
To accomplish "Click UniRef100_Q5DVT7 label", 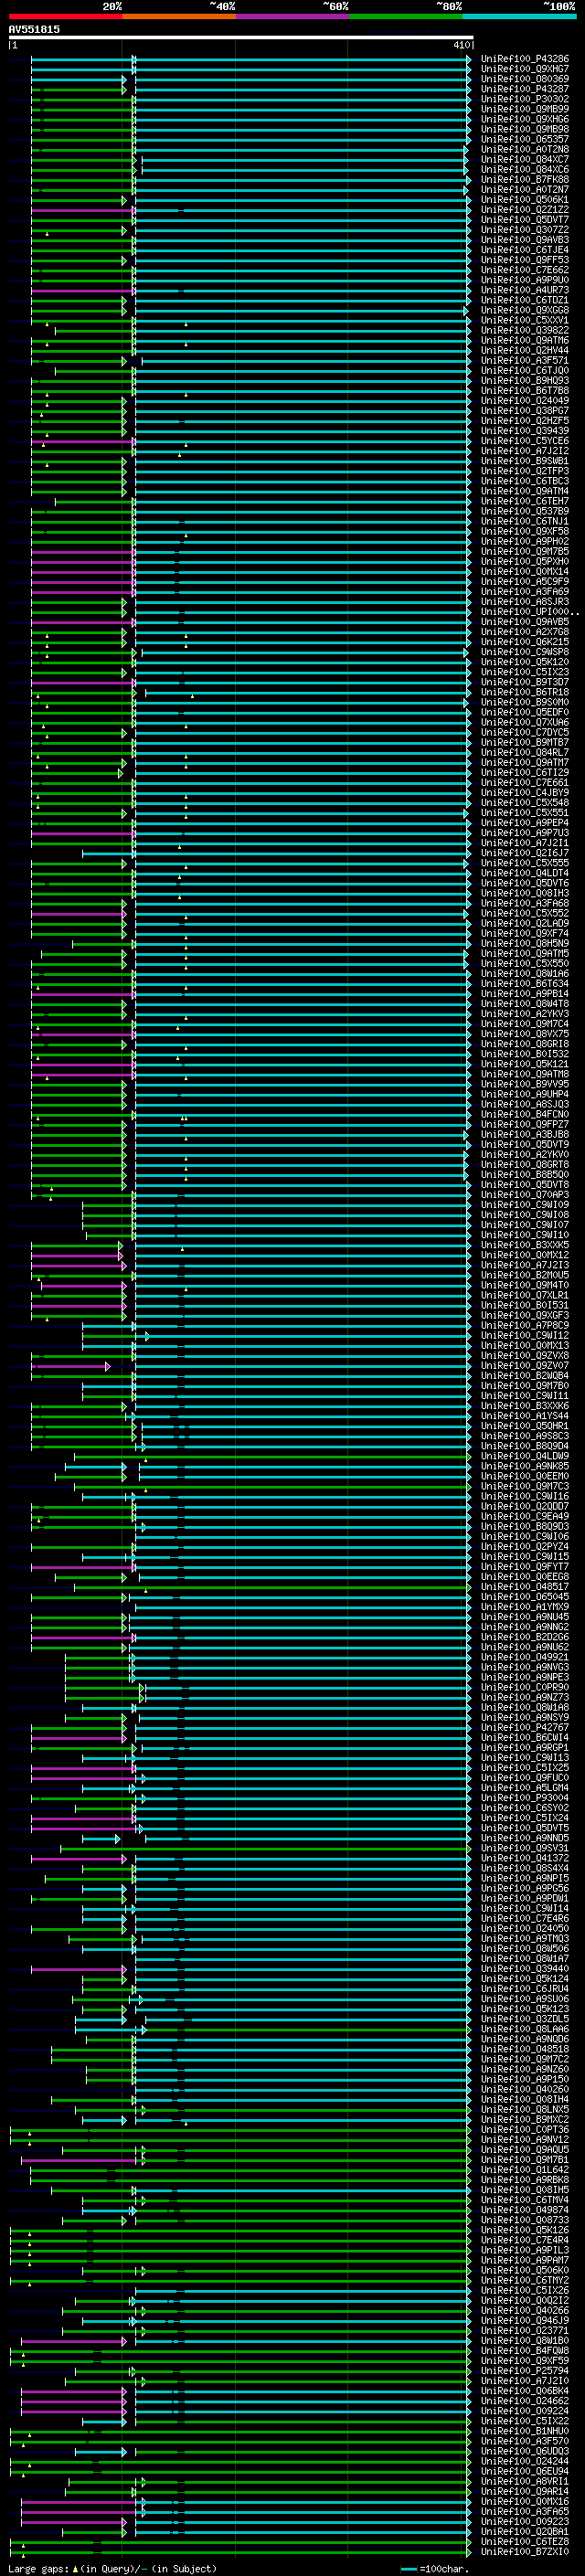I will (x=524, y=220).
